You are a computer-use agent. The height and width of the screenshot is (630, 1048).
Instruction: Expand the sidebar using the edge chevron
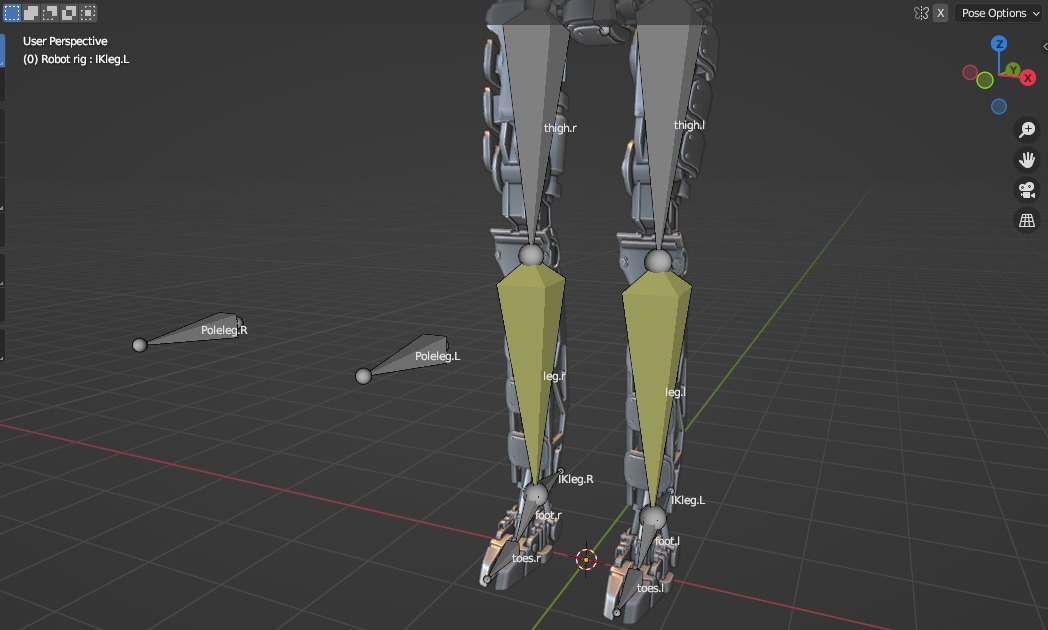[x=1045, y=46]
